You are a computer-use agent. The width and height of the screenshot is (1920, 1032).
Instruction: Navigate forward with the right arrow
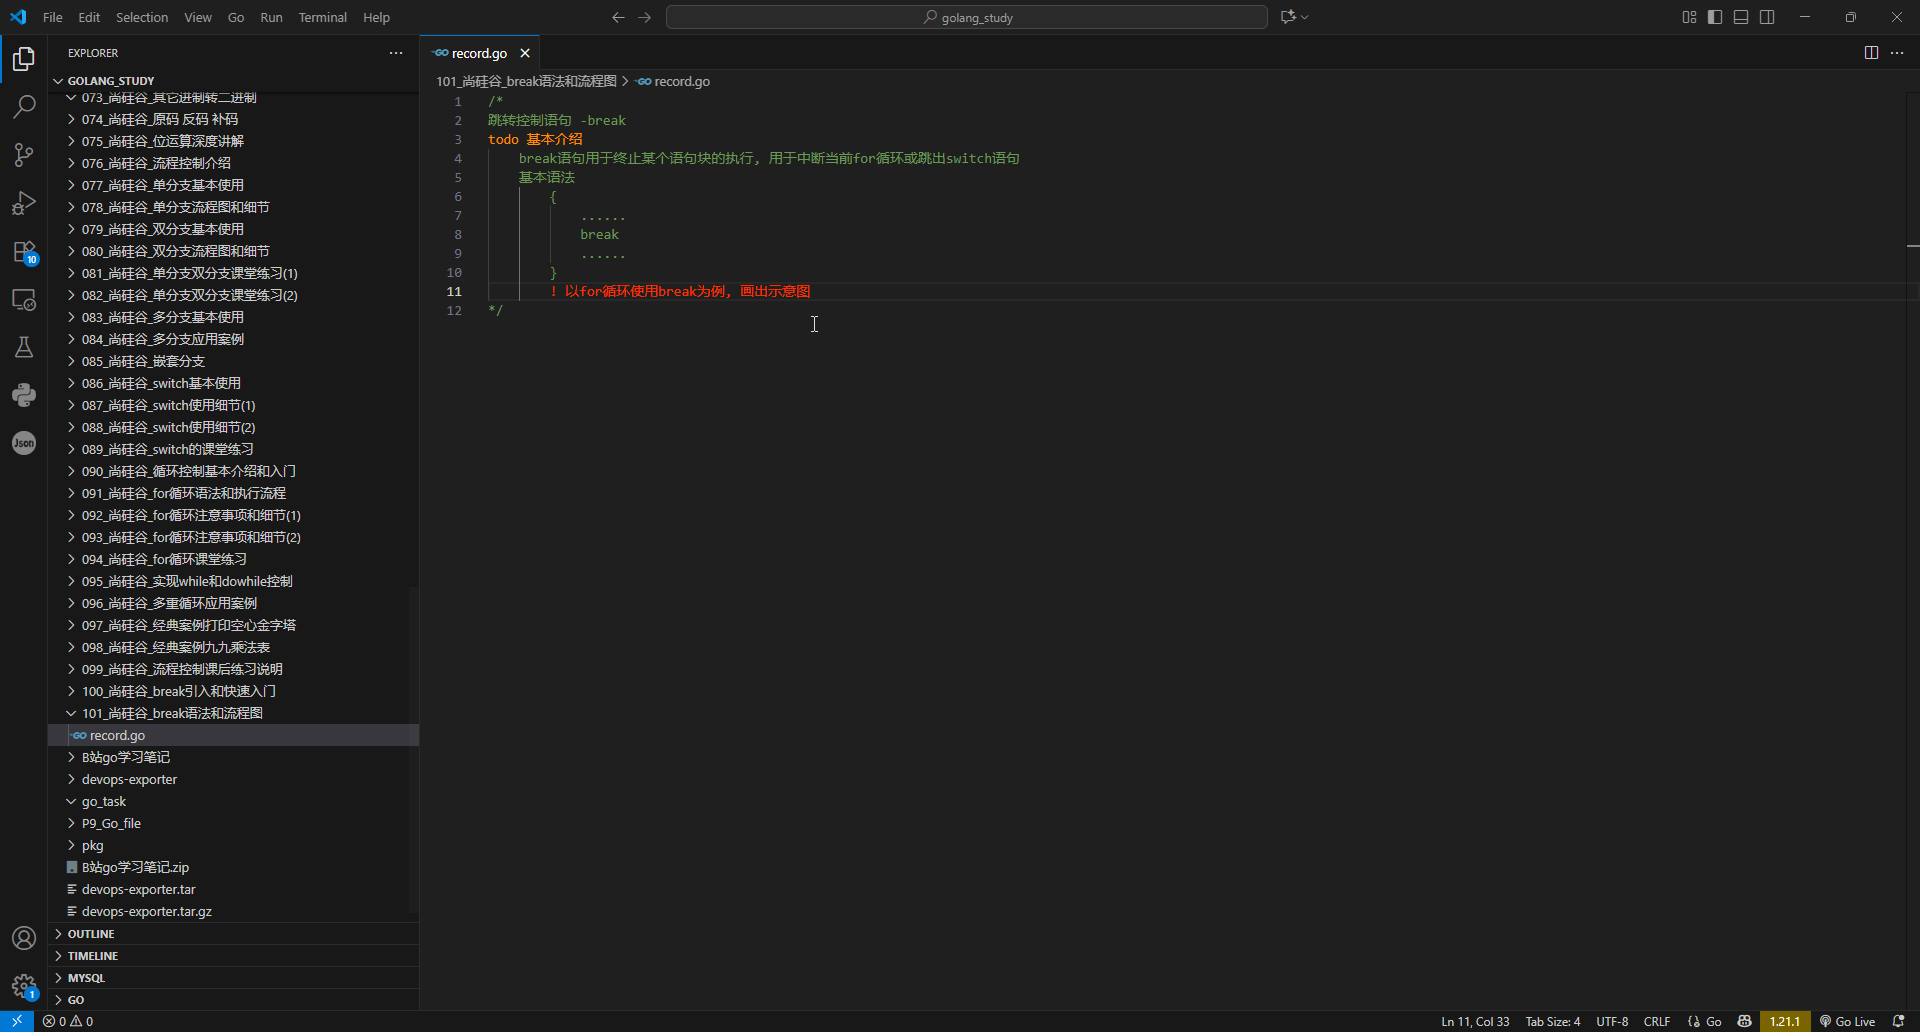(x=645, y=17)
